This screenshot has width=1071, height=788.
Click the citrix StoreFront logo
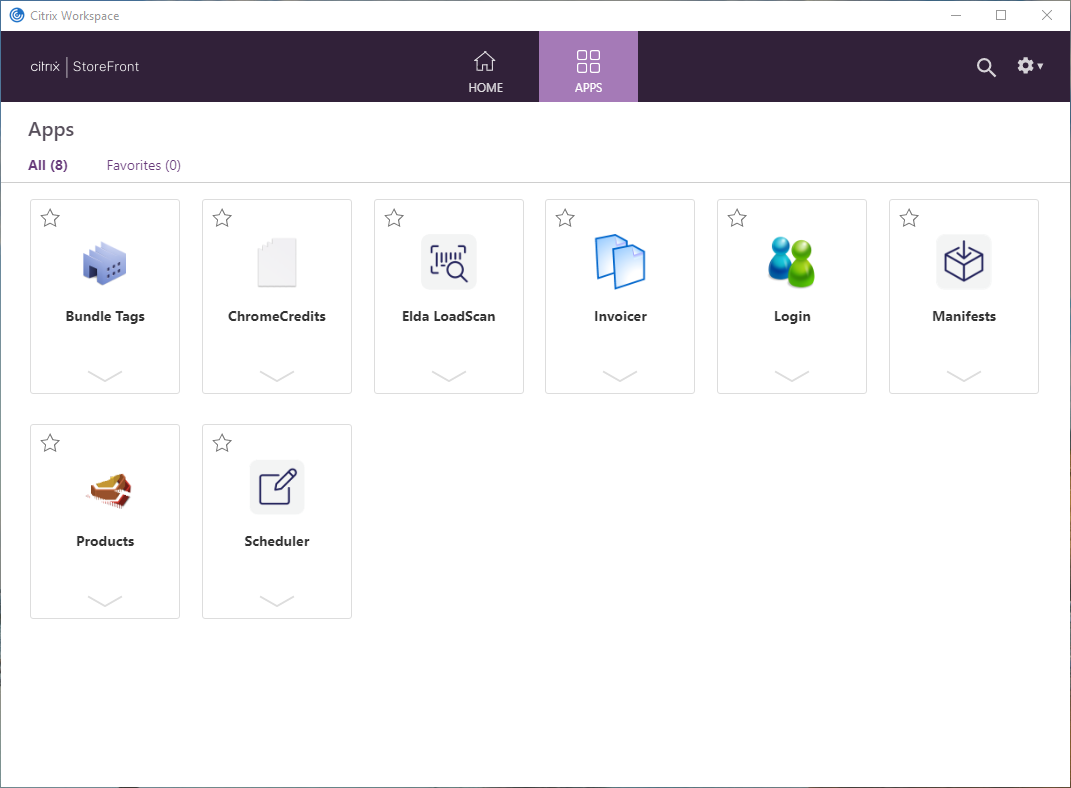[x=84, y=66]
